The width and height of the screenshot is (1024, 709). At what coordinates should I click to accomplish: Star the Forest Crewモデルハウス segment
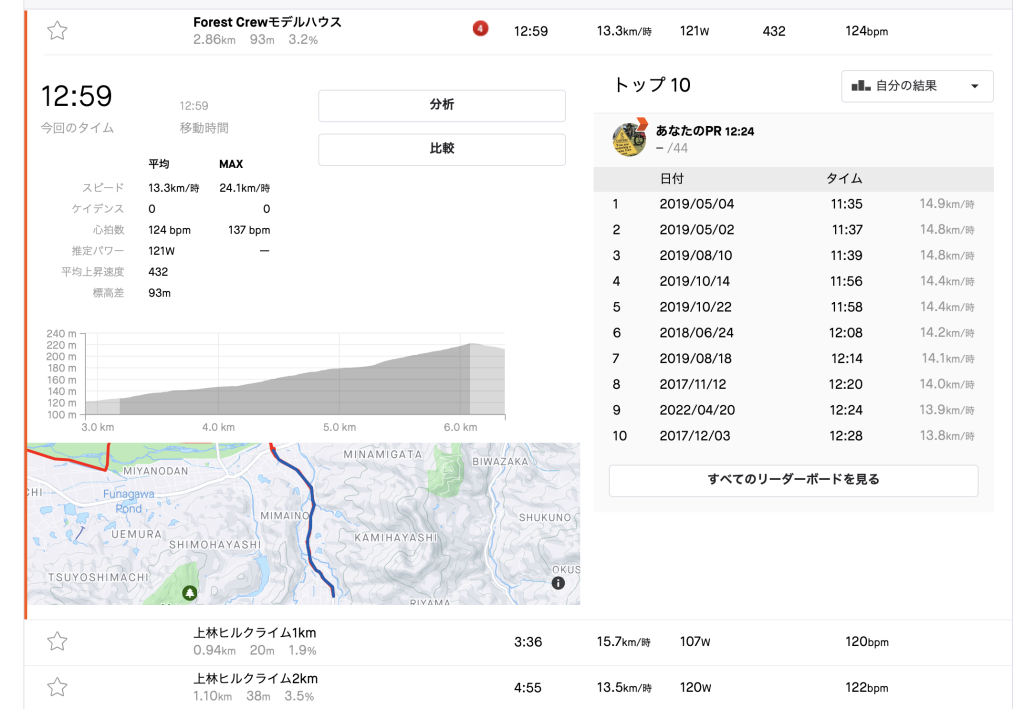click(57, 31)
